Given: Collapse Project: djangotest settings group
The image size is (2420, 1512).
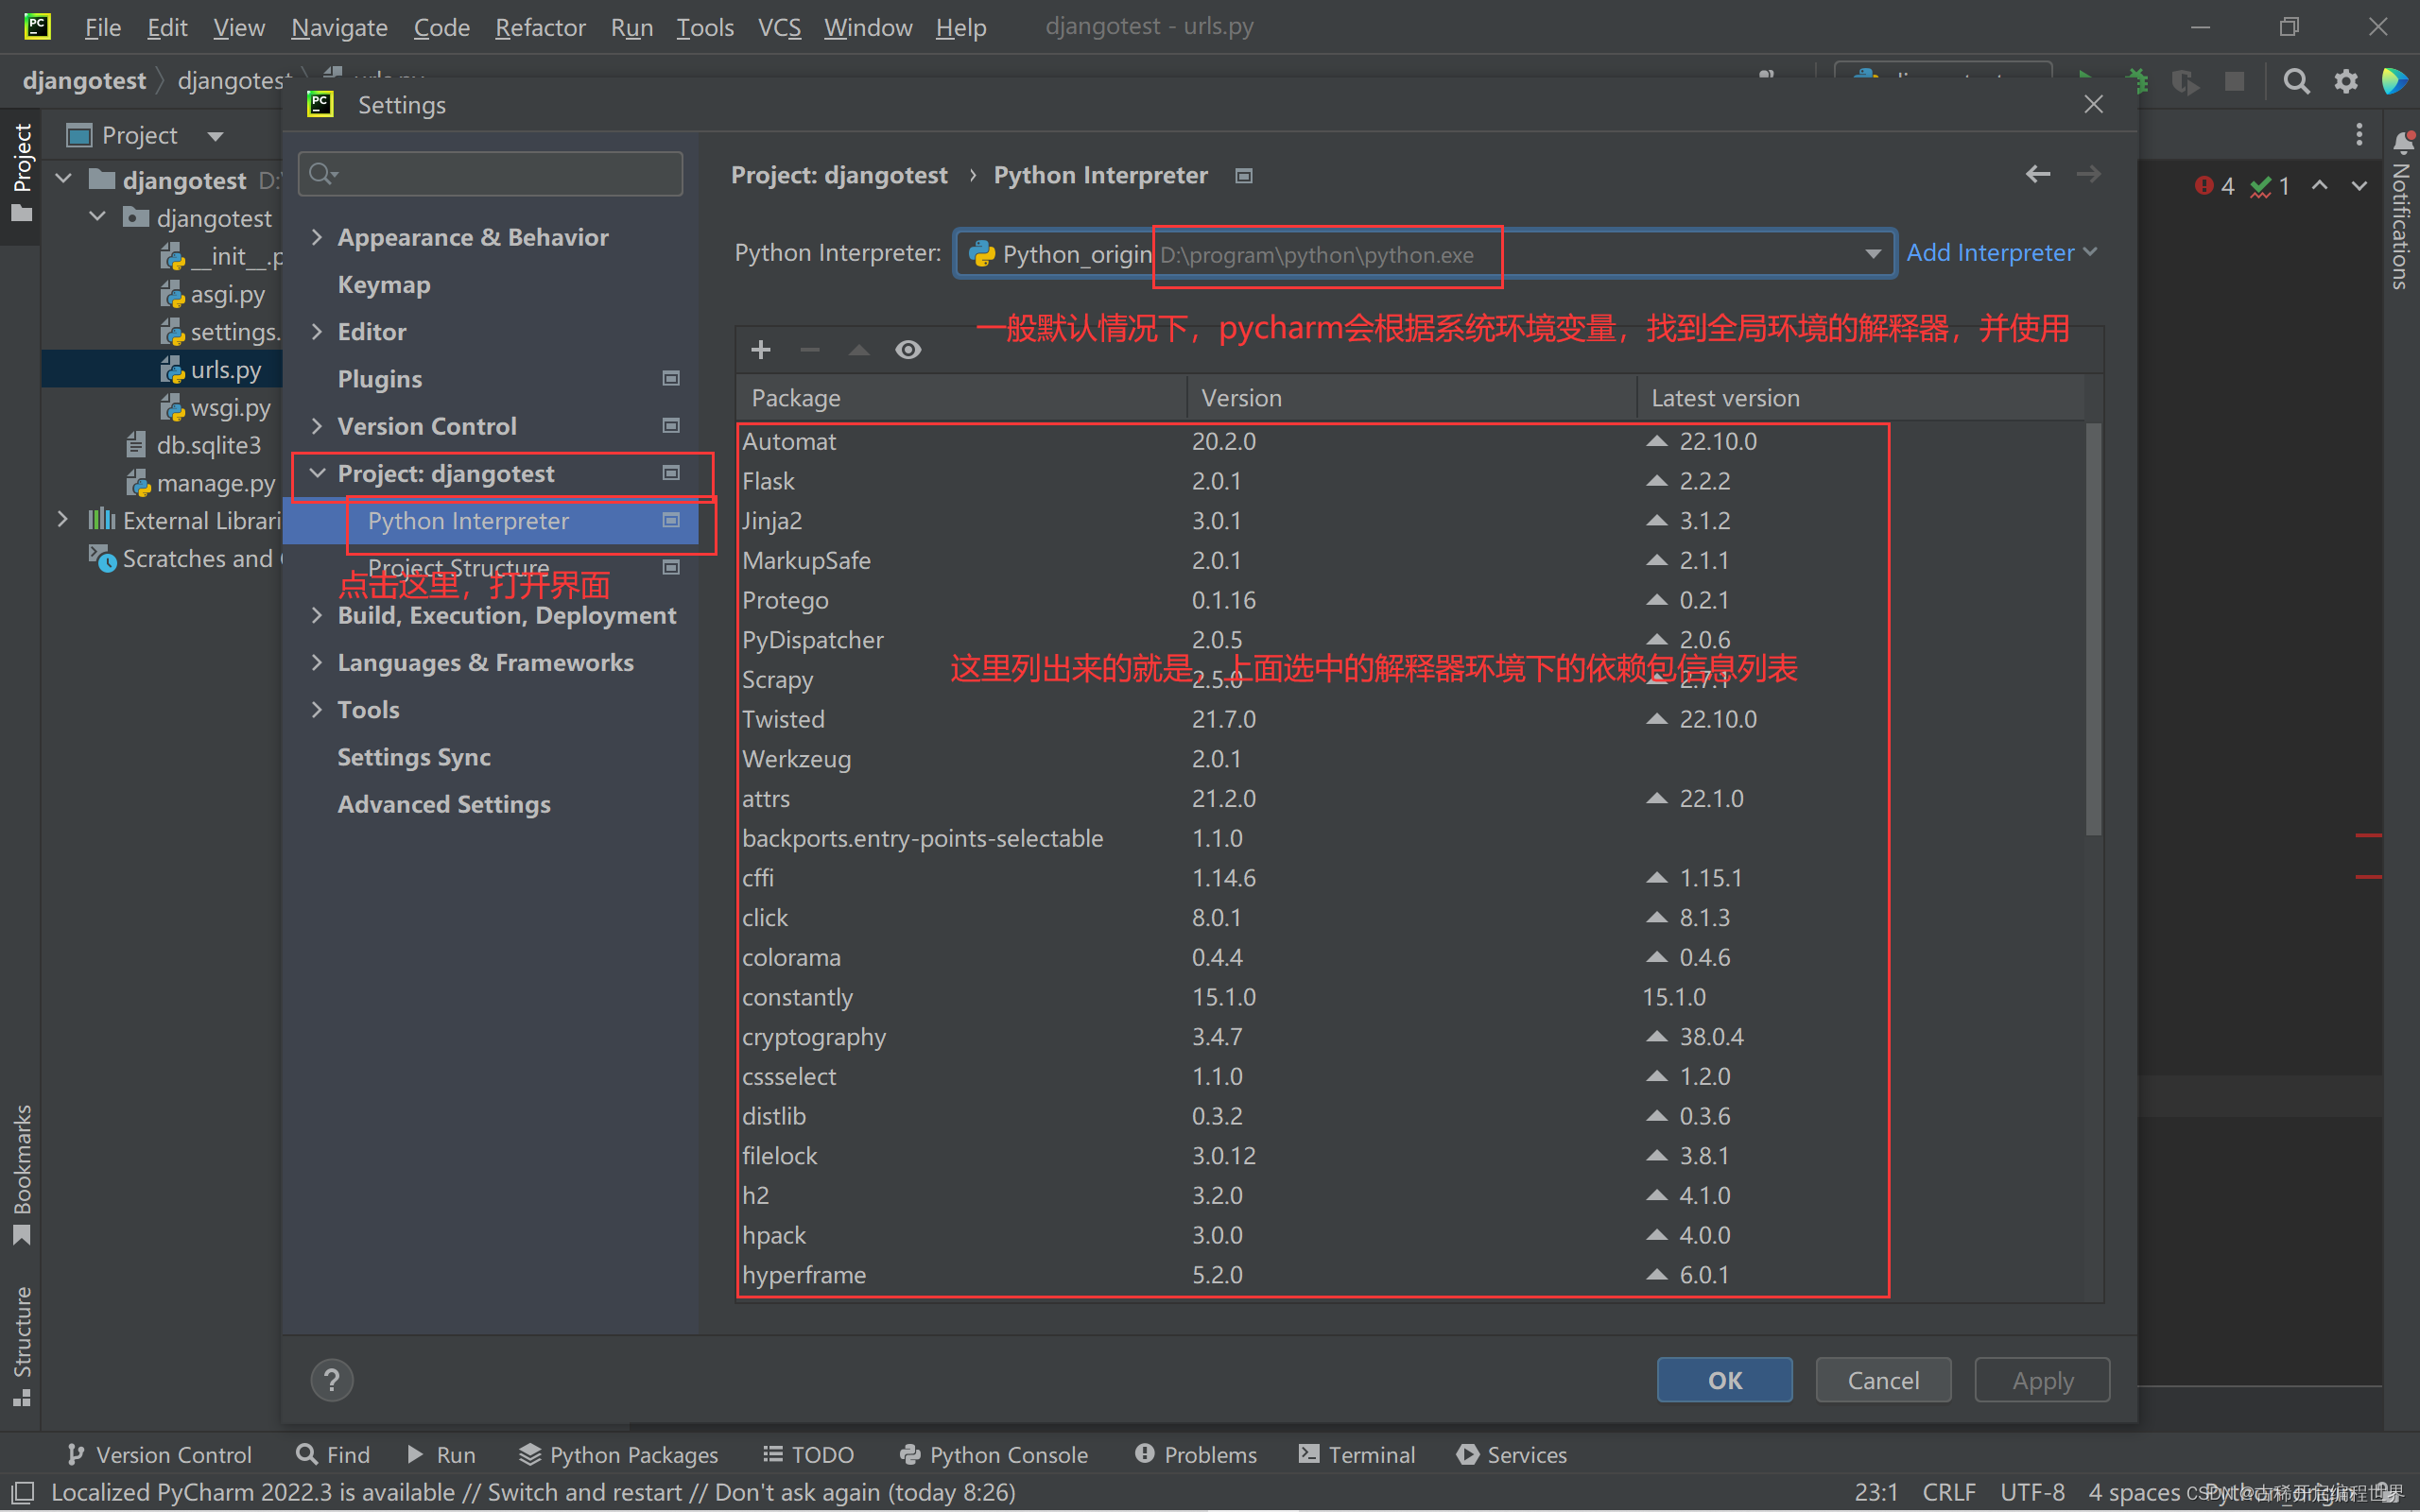Looking at the screenshot, I should click(x=317, y=473).
